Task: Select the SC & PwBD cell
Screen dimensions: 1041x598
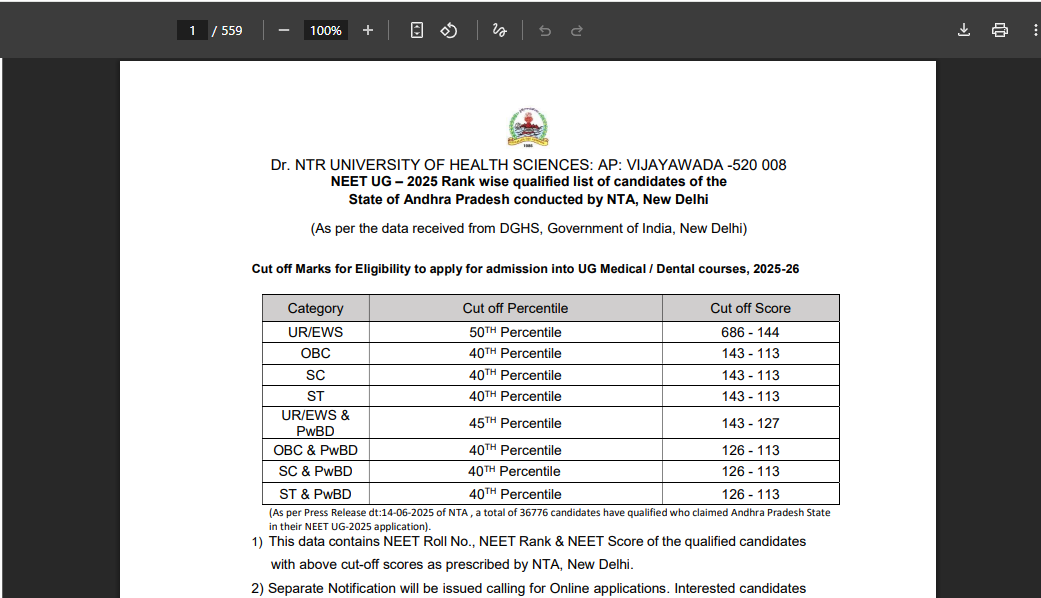Action: point(315,472)
